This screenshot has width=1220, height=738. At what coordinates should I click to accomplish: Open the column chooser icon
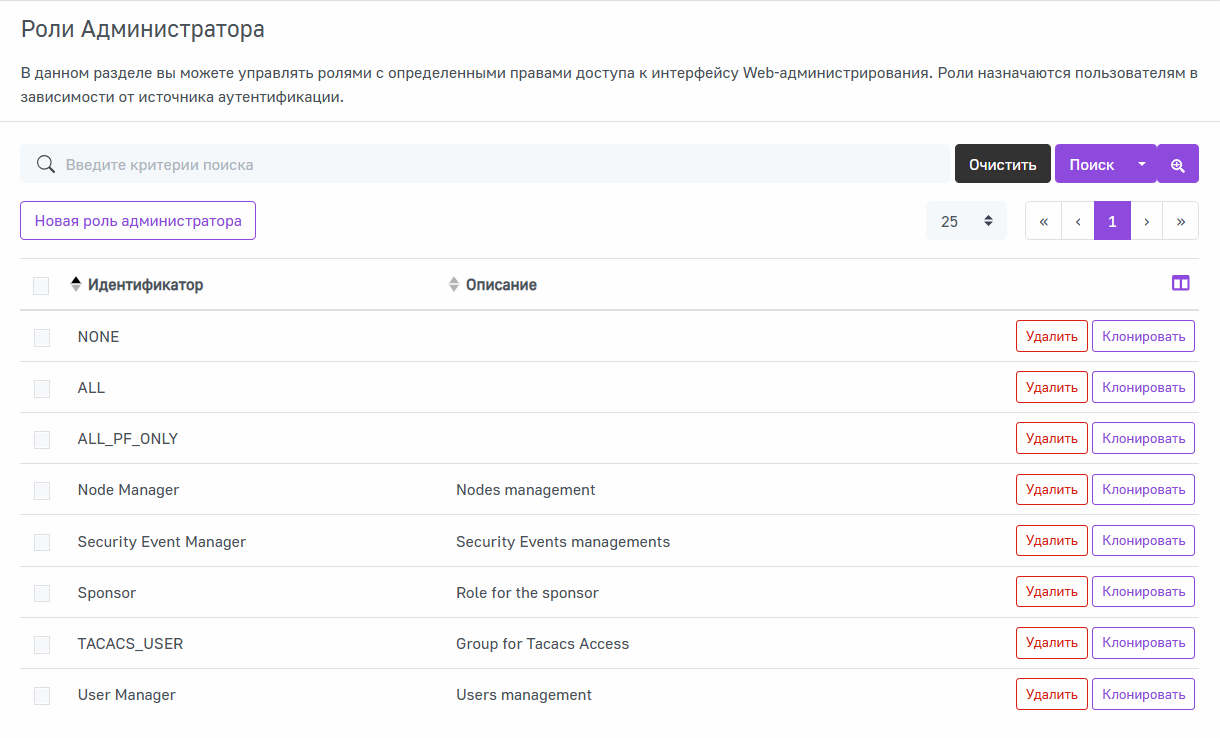click(1180, 284)
